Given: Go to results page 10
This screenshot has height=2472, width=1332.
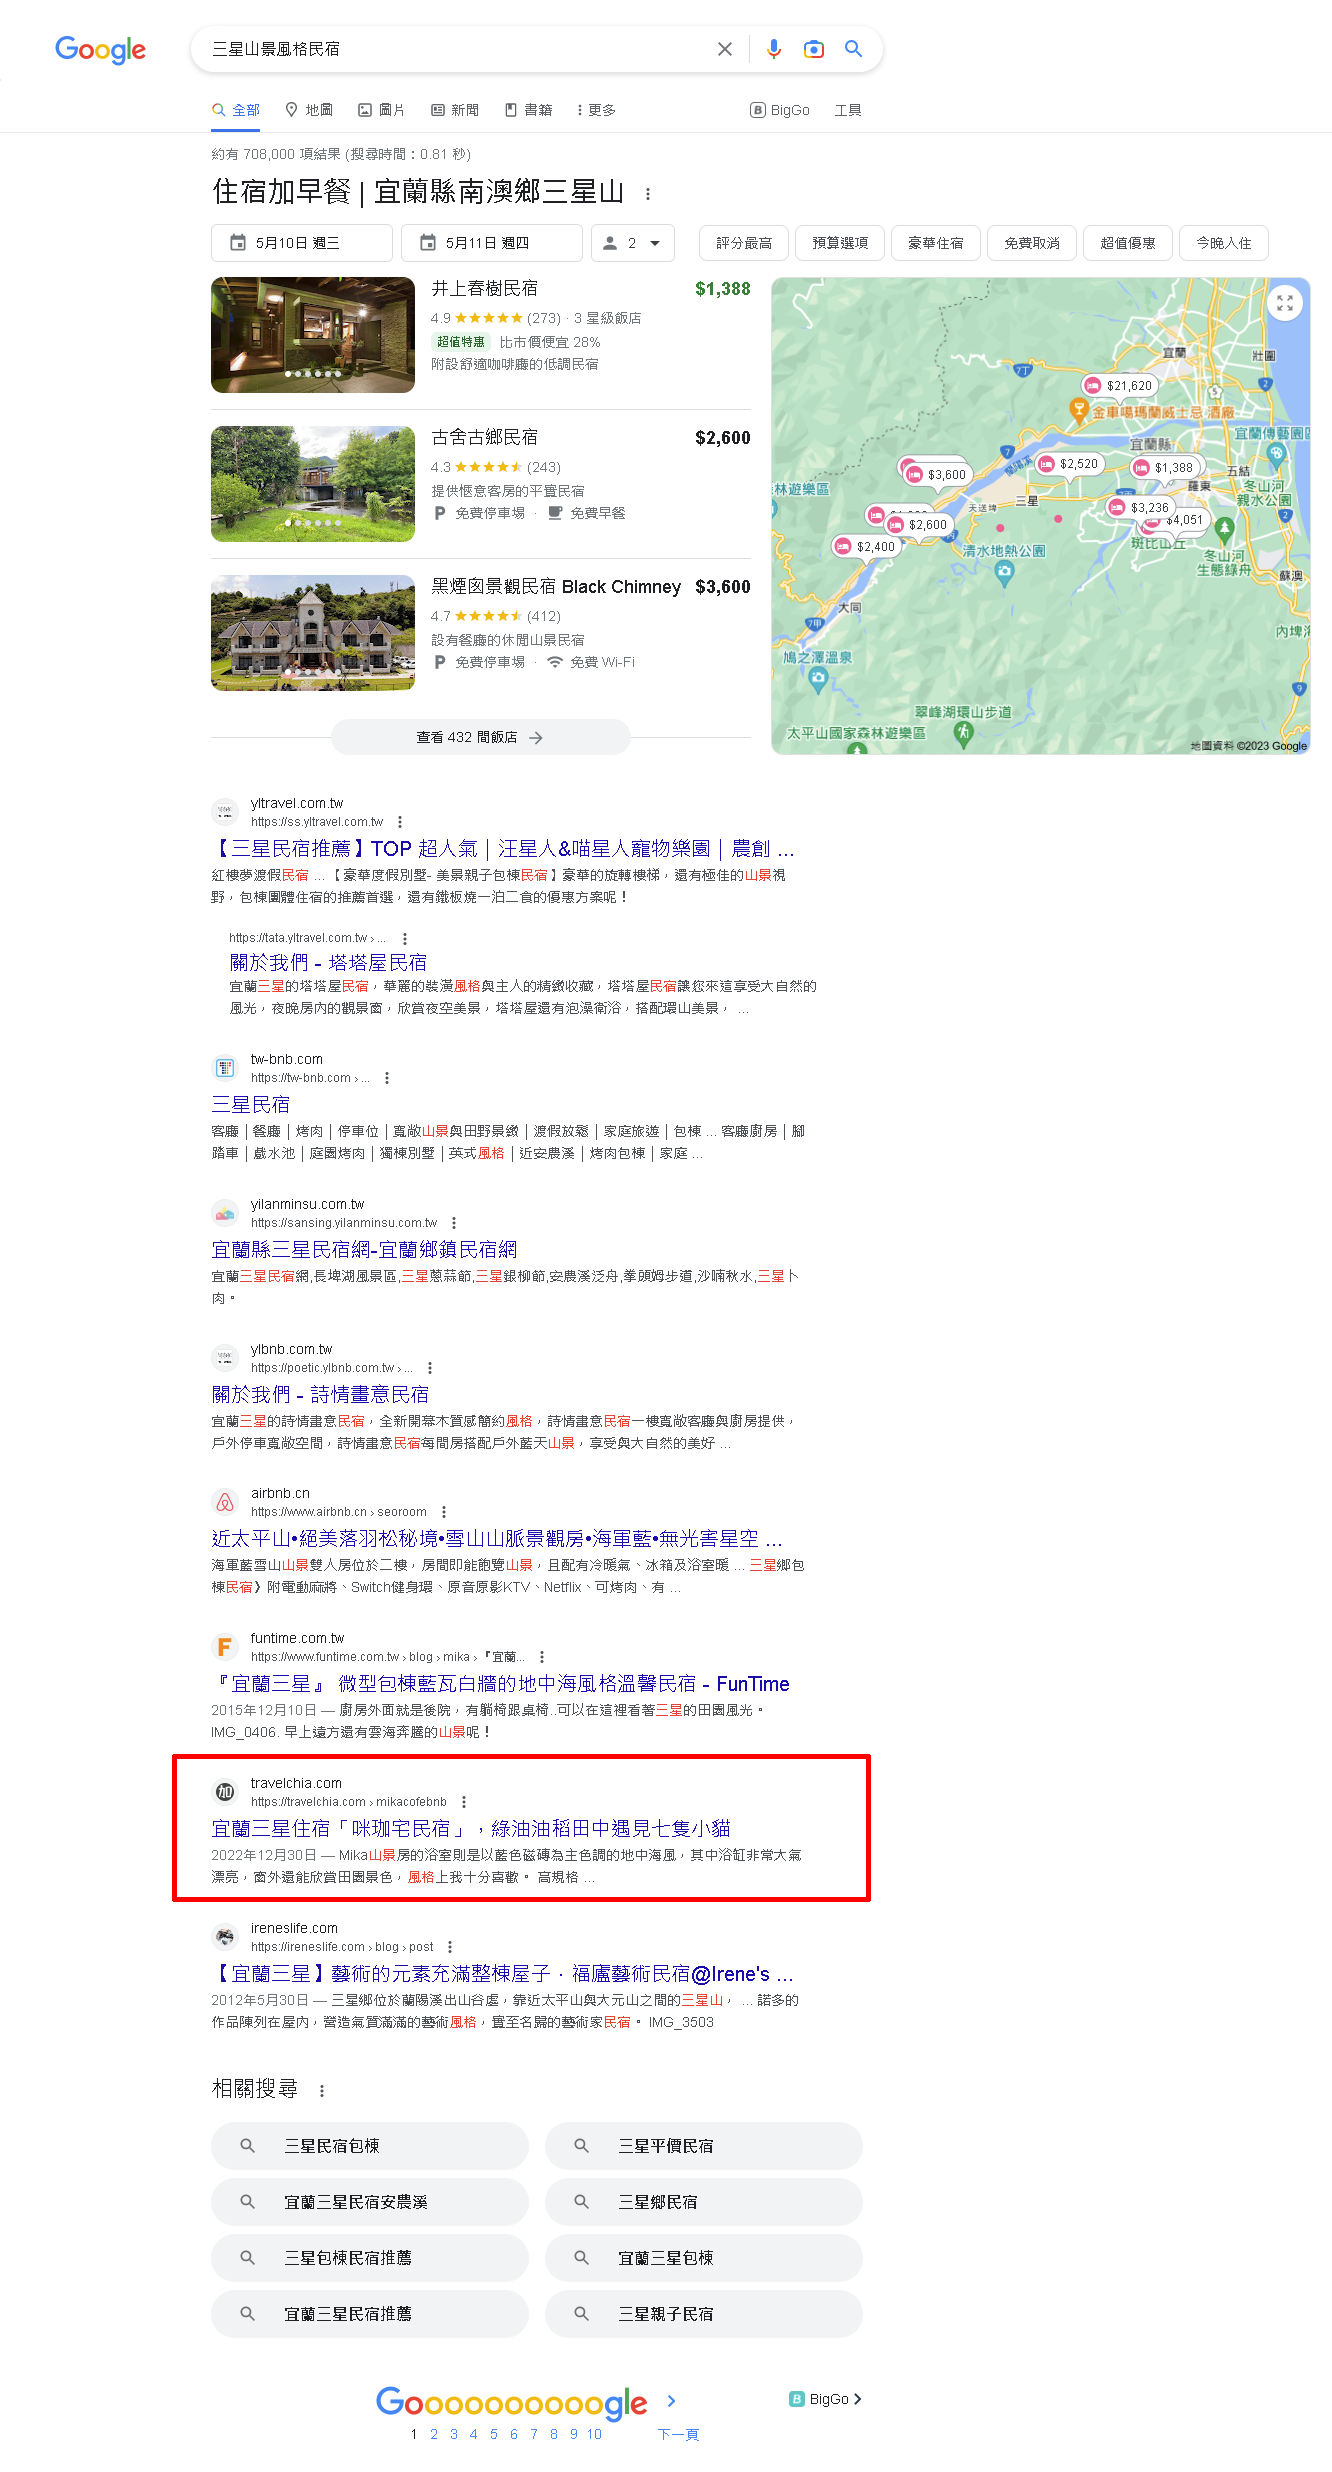Looking at the screenshot, I should (x=594, y=2434).
